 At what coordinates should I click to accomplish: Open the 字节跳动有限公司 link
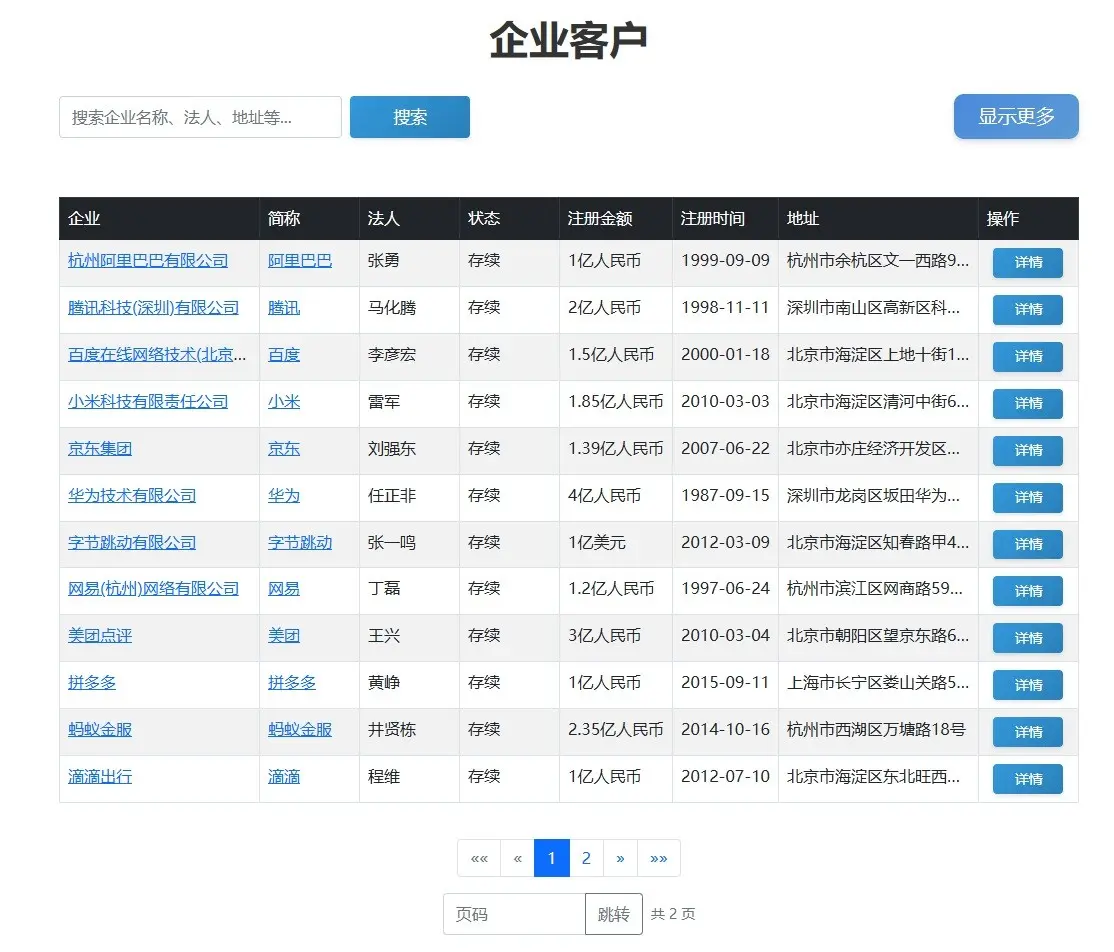(132, 542)
